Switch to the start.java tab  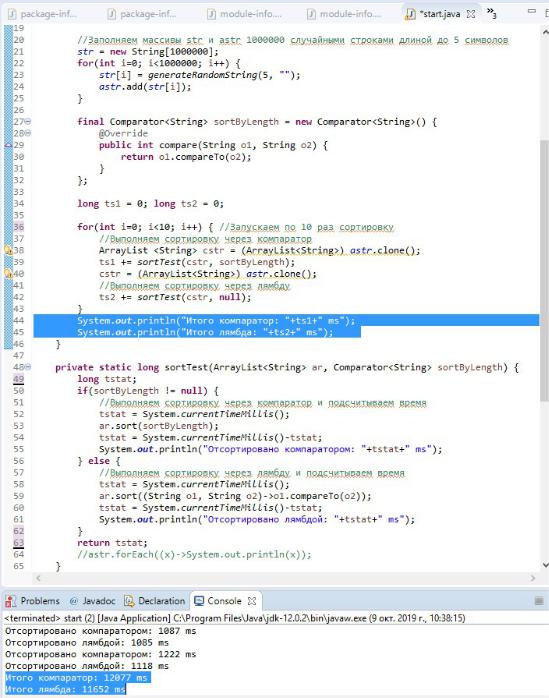pos(439,14)
